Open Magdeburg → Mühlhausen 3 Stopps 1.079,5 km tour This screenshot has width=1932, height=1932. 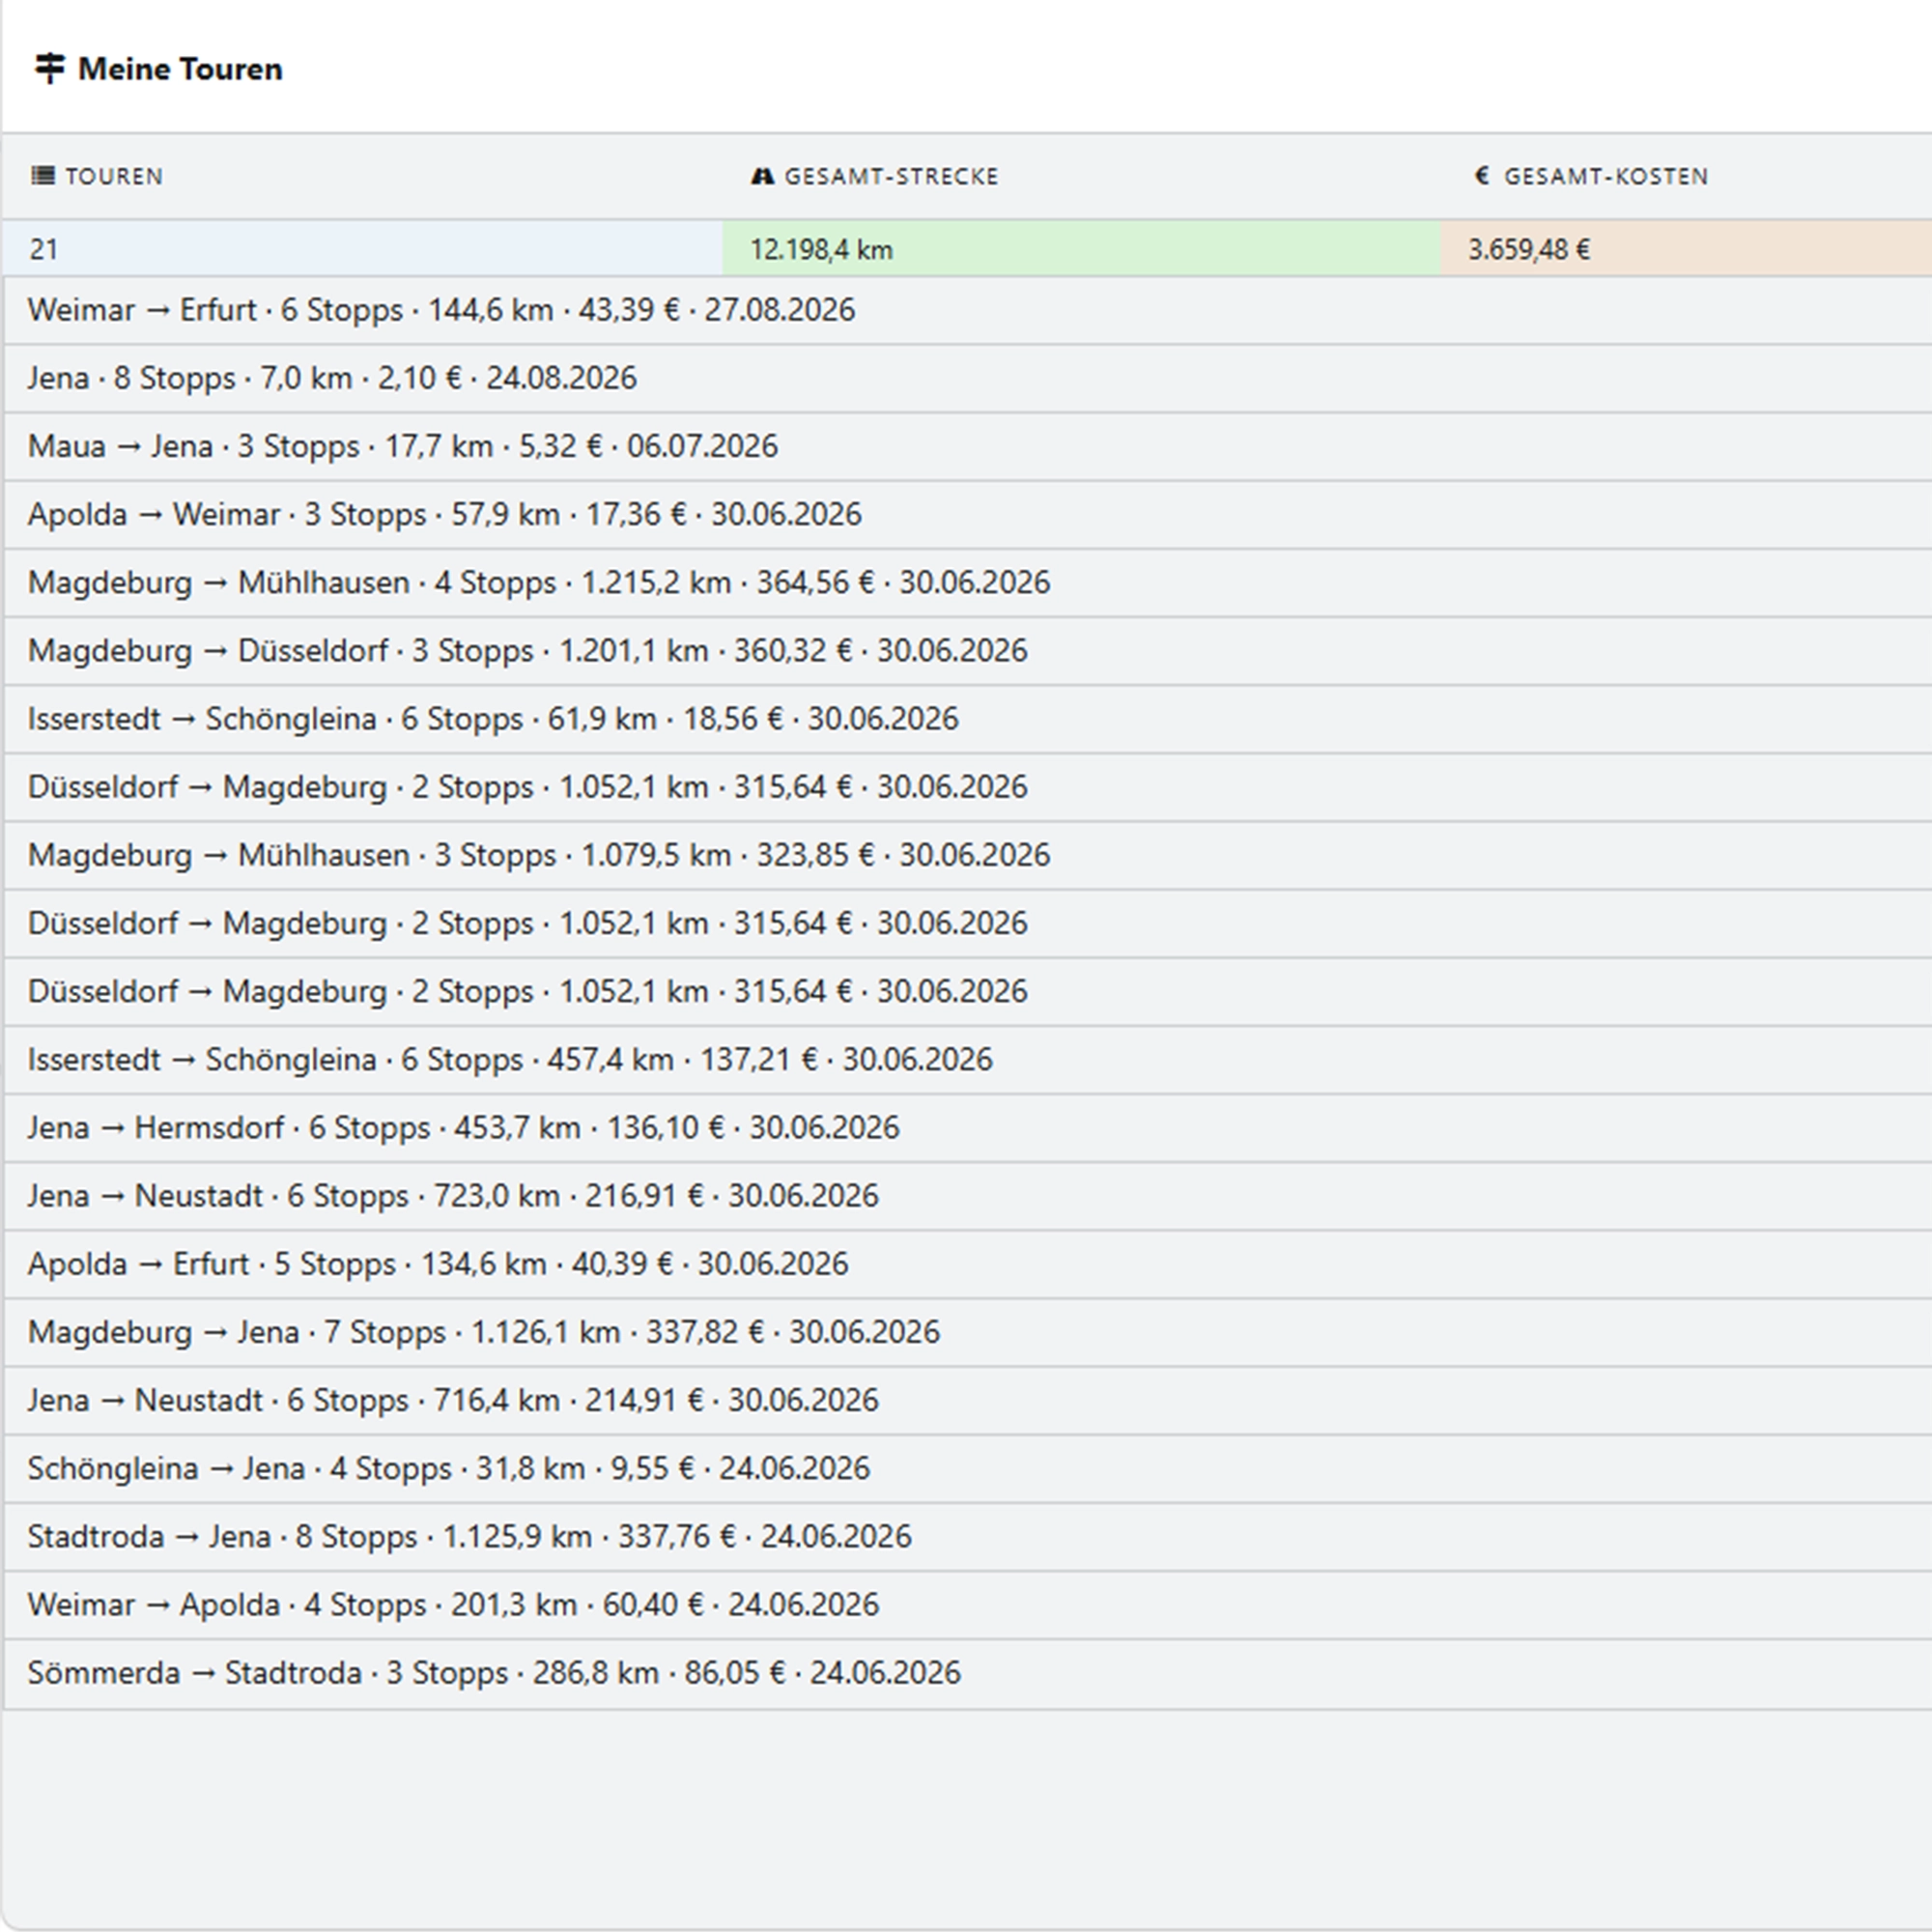tap(967, 855)
